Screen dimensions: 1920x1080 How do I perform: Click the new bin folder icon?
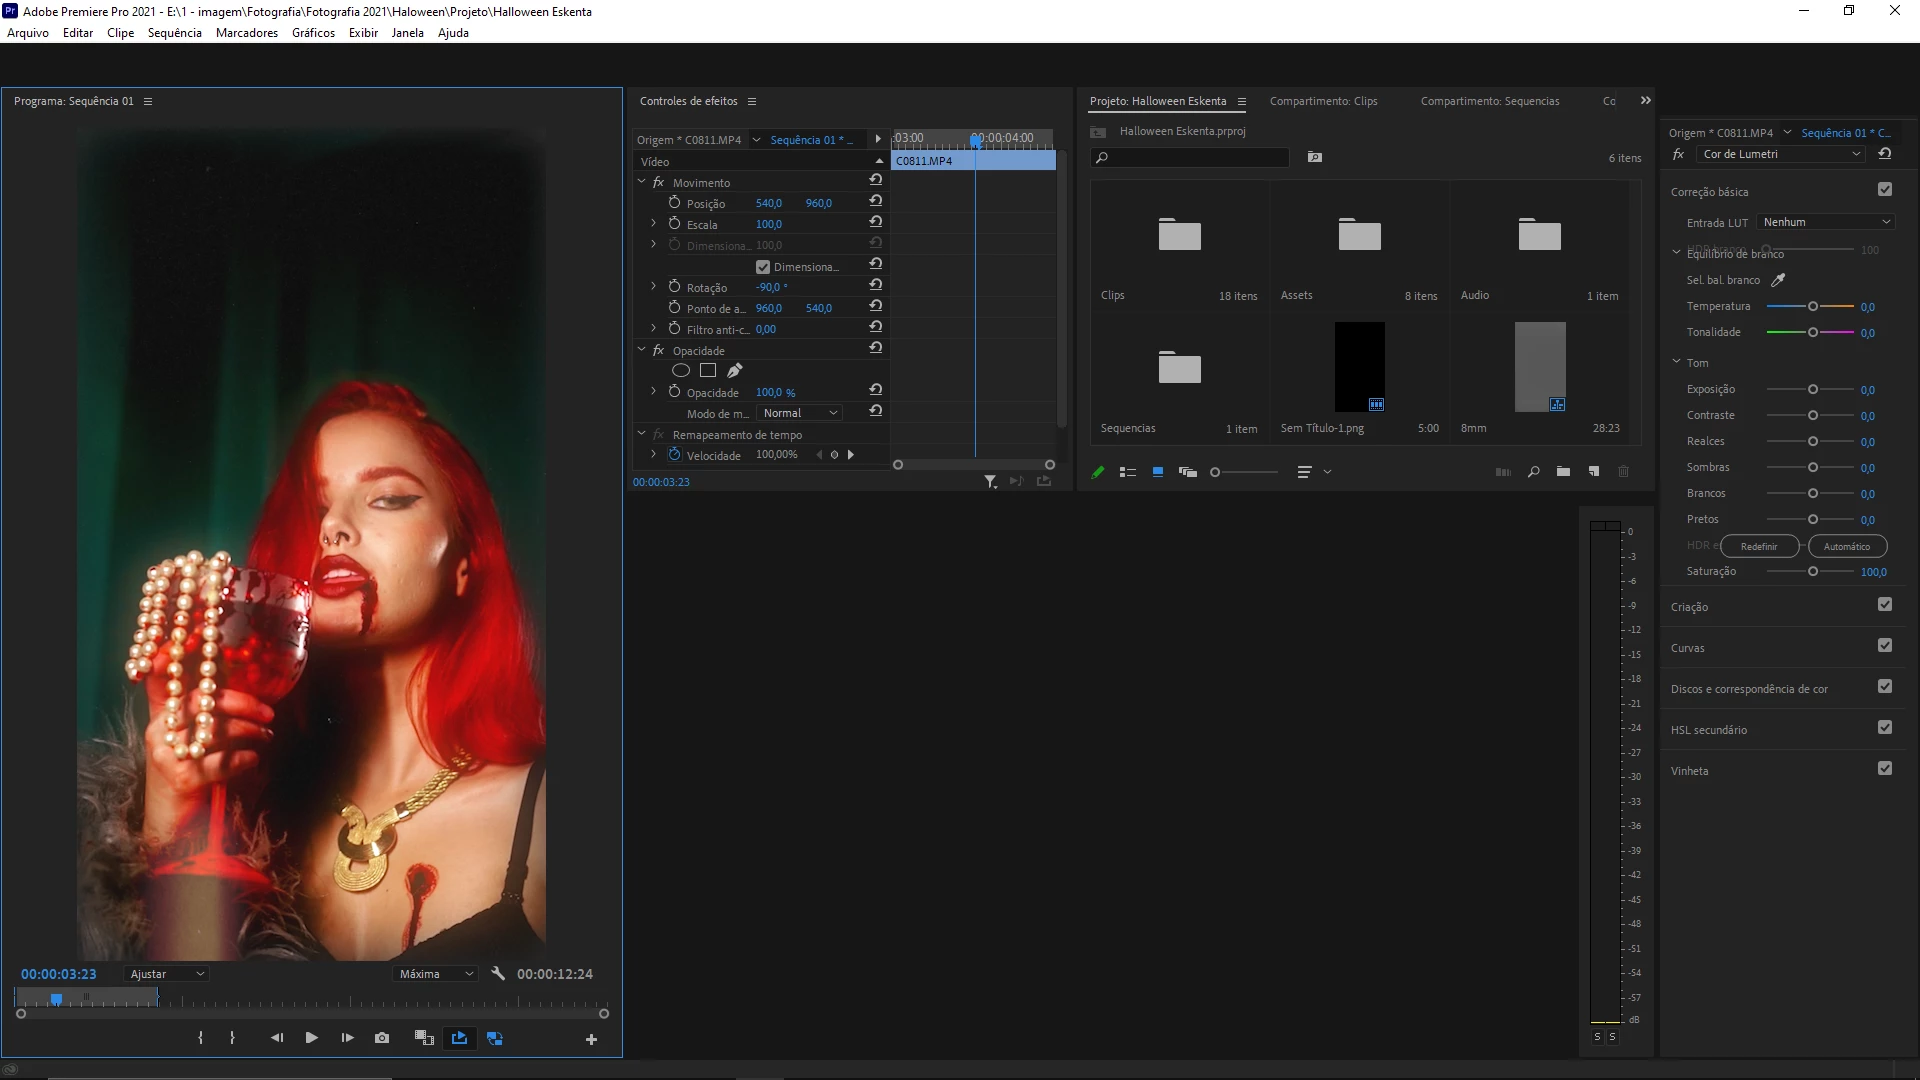click(1563, 472)
